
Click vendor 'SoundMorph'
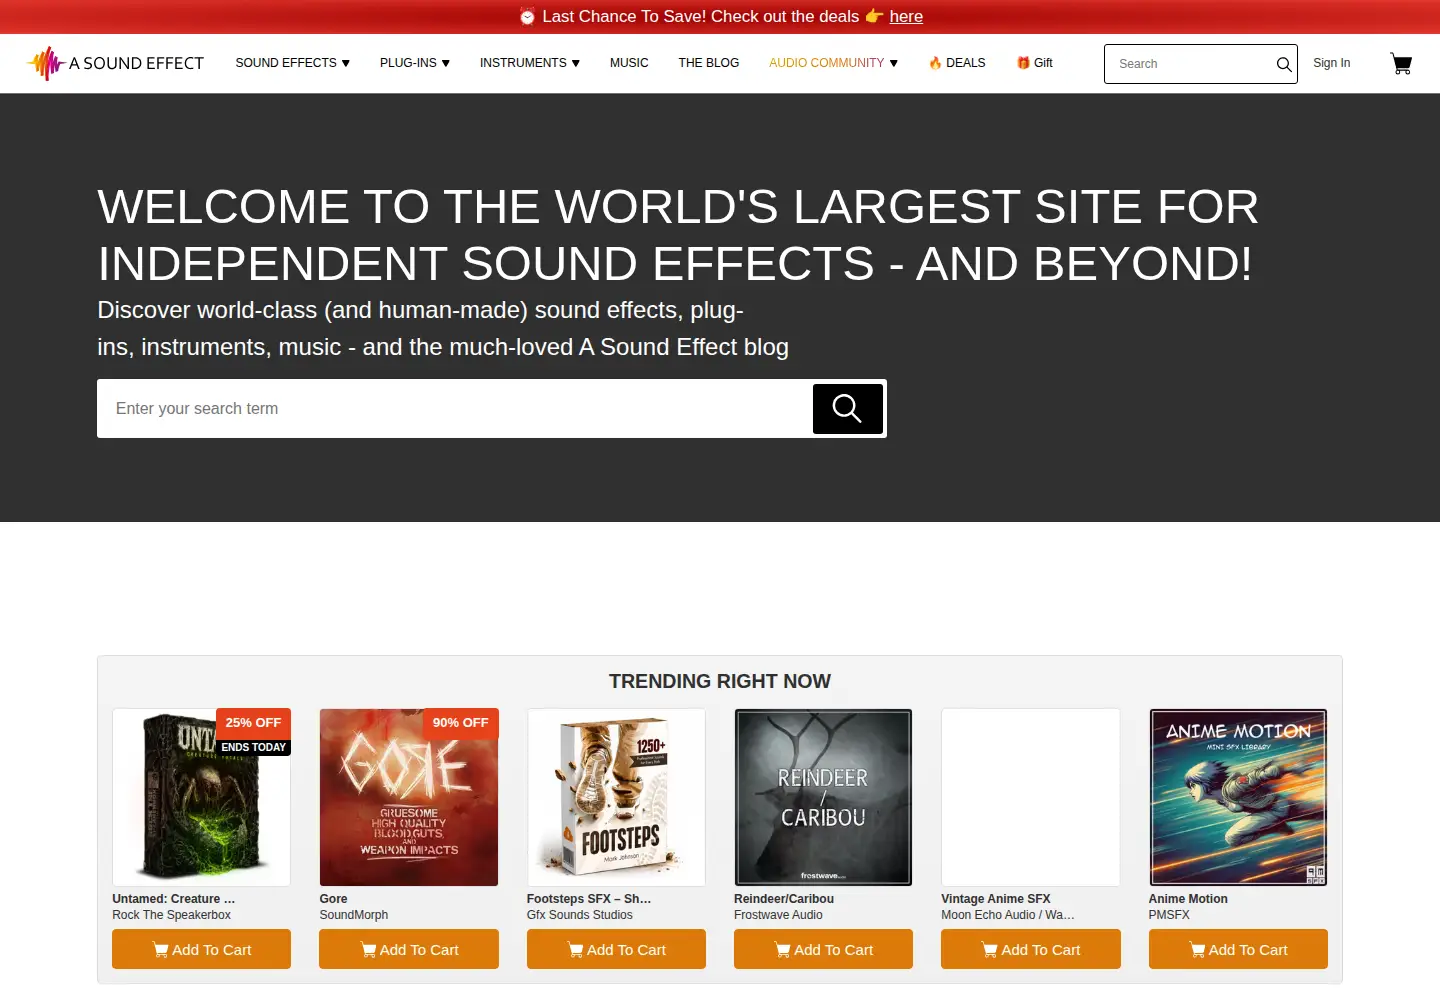point(354,915)
